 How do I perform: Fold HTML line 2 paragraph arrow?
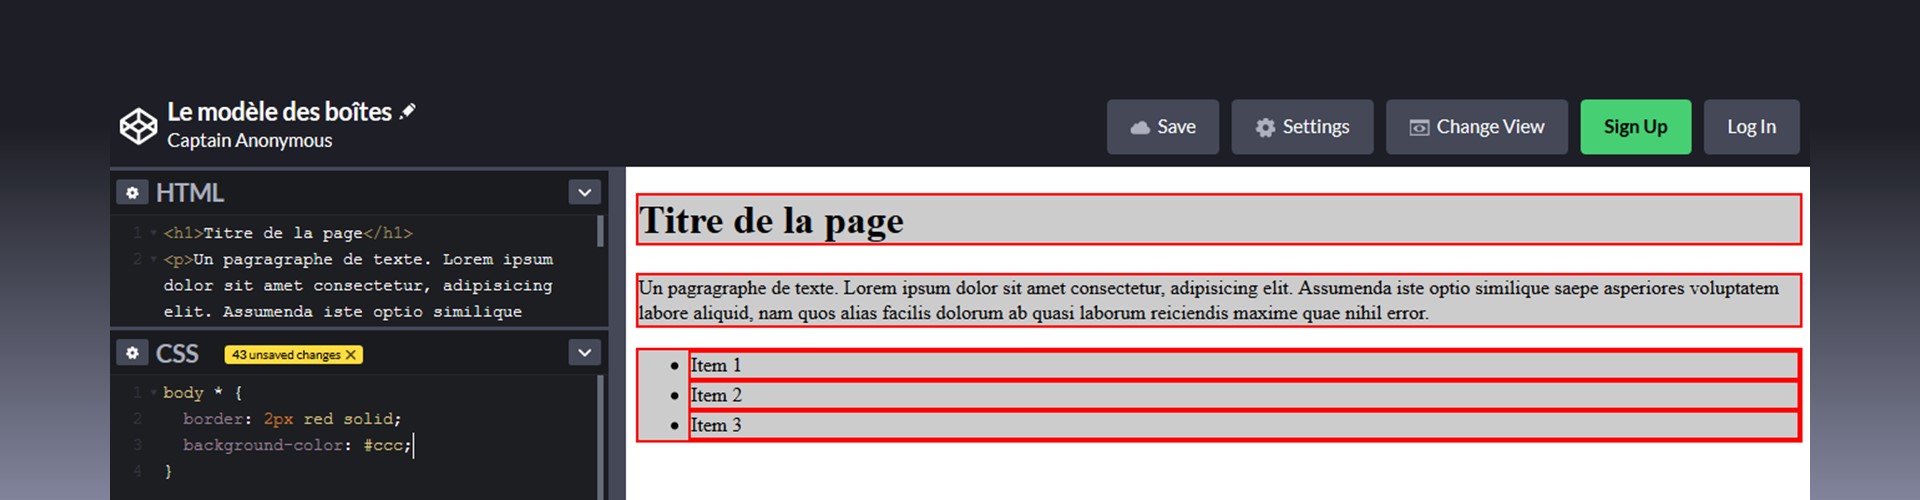click(x=153, y=259)
